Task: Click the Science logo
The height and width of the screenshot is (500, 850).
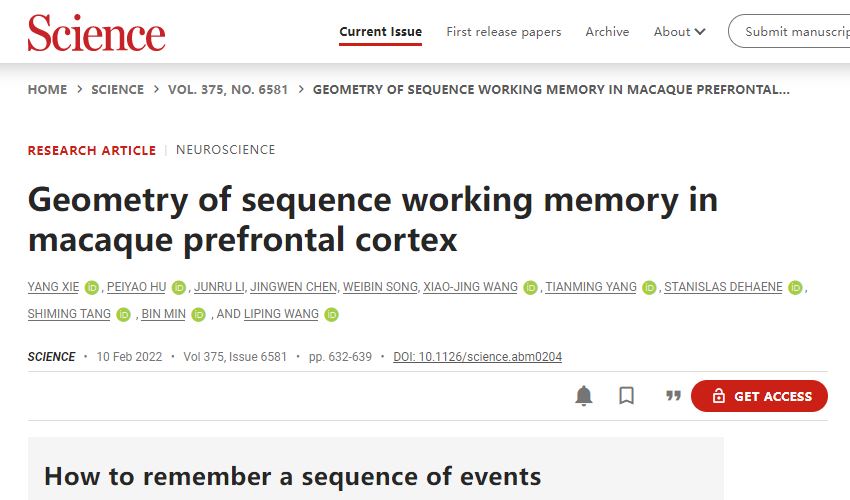Action: [x=96, y=33]
